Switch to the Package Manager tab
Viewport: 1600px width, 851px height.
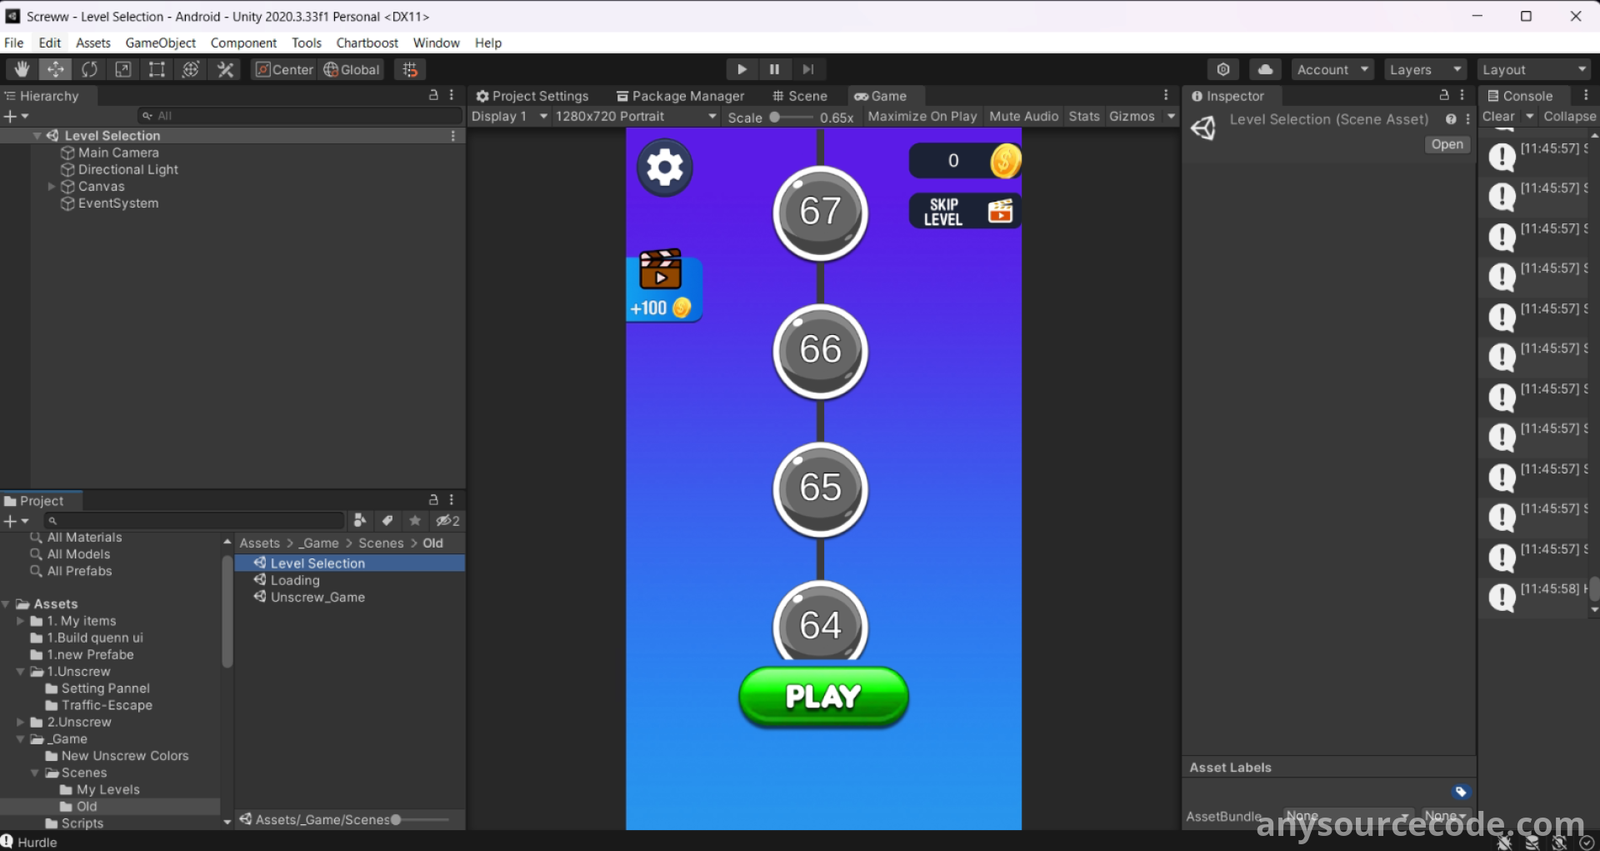click(680, 96)
